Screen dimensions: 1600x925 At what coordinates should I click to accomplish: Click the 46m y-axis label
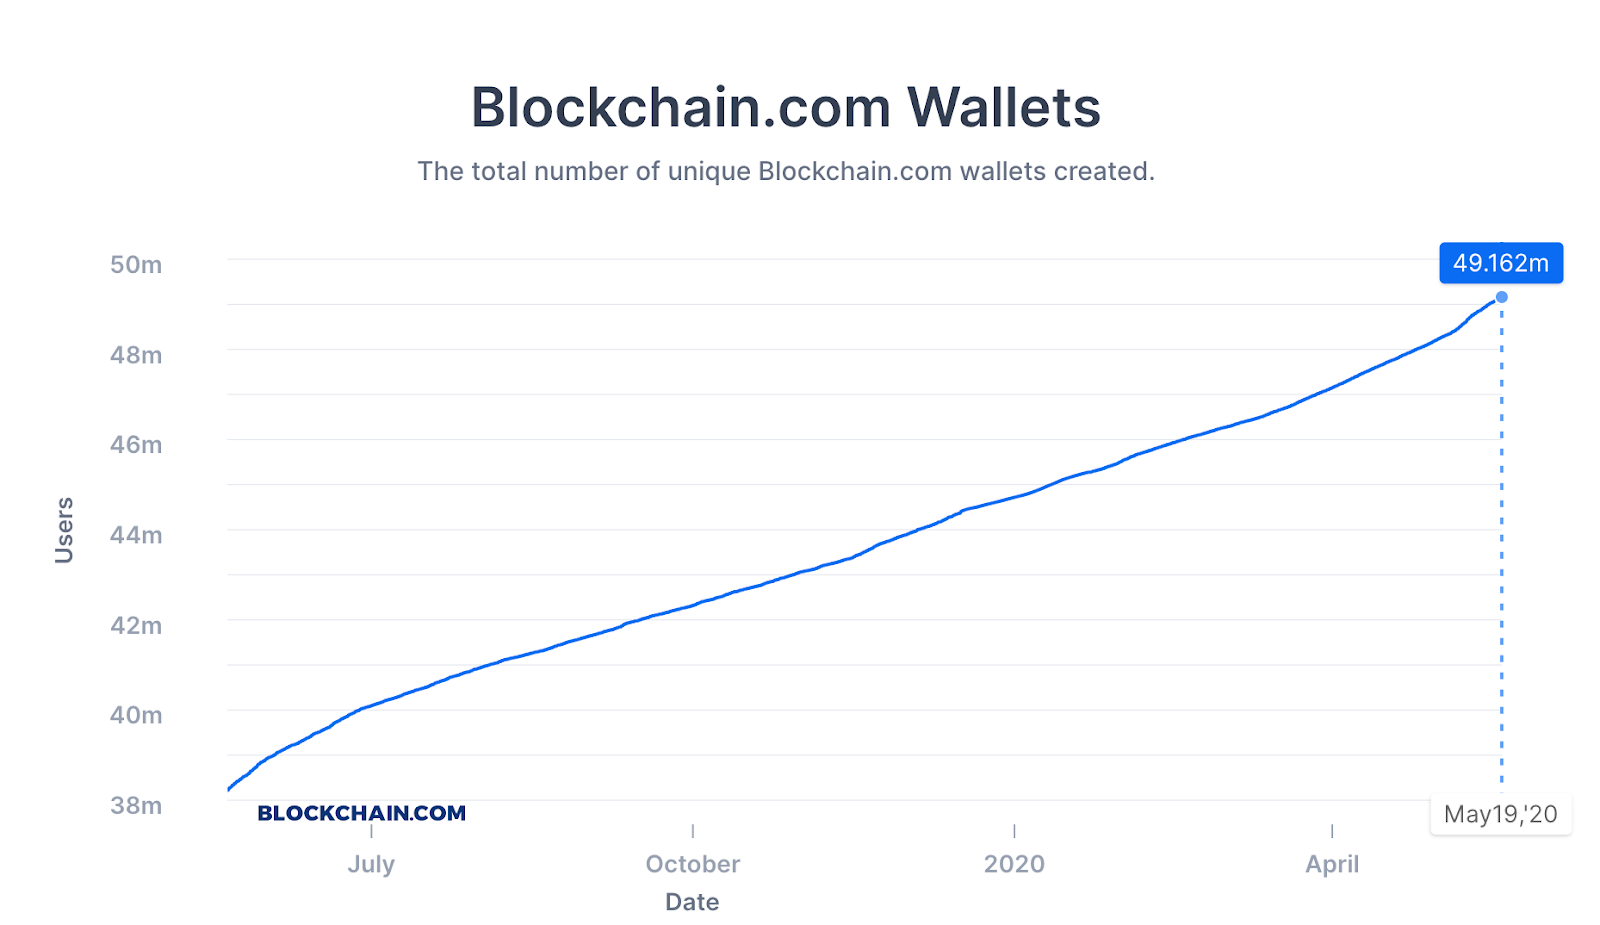click(x=136, y=445)
